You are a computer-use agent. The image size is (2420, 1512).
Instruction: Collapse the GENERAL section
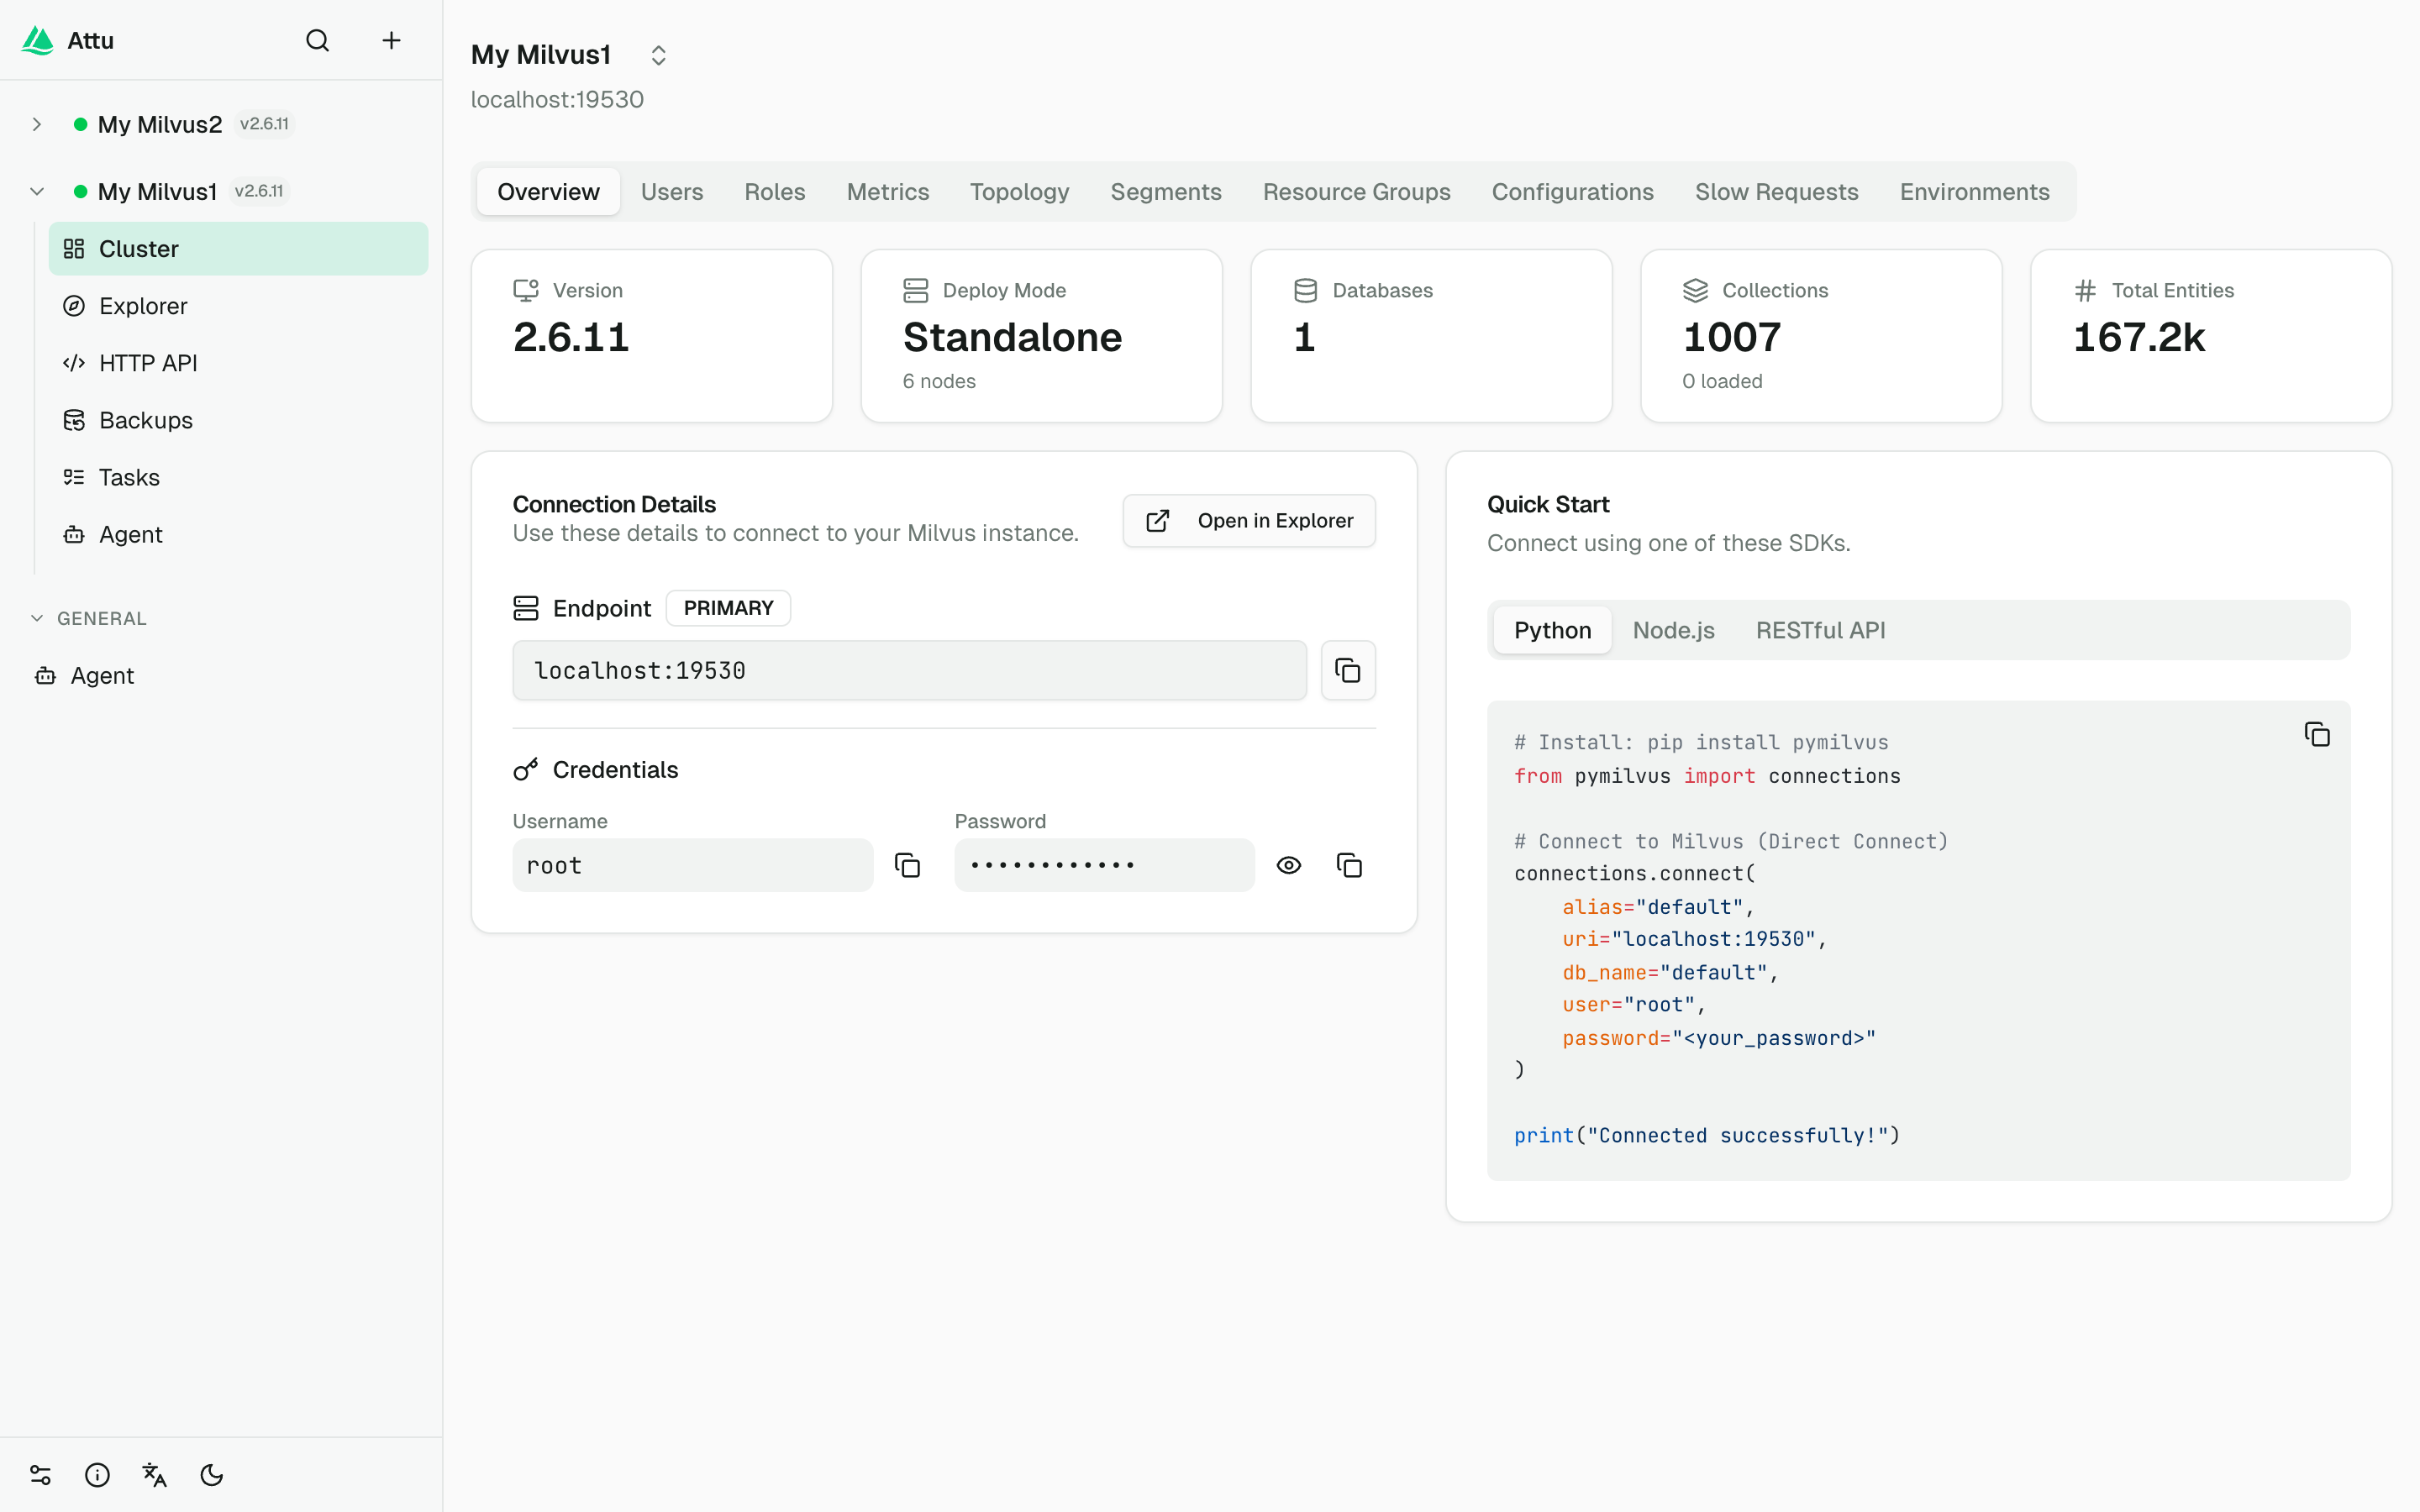(x=37, y=618)
